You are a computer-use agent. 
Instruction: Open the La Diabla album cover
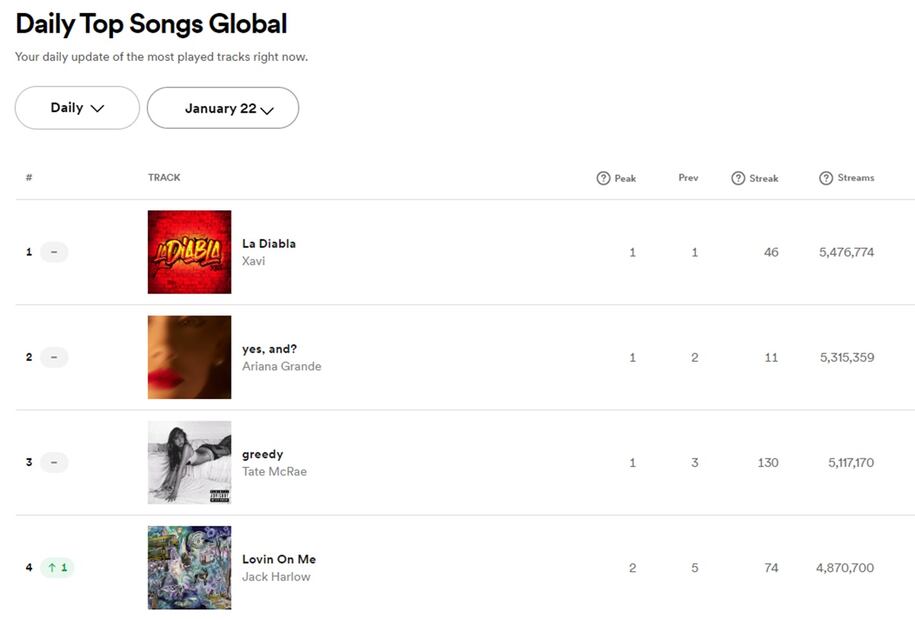pyautogui.click(x=189, y=252)
